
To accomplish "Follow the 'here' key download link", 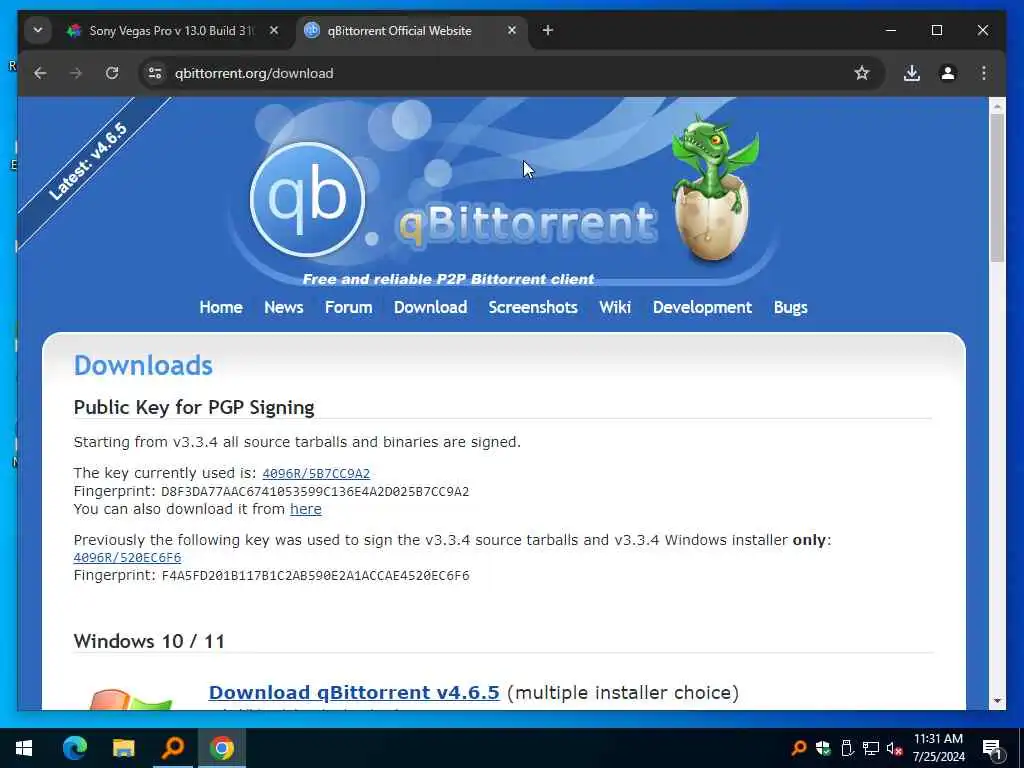I will (306, 509).
